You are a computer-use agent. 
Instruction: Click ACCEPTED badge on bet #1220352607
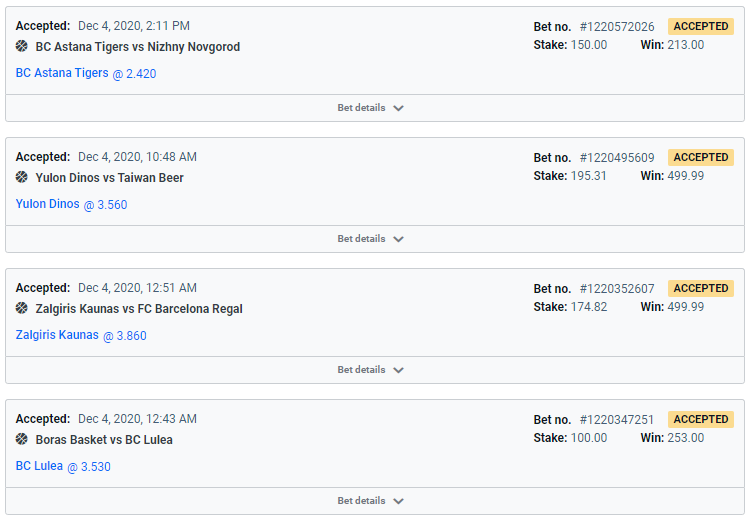(x=700, y=288)
